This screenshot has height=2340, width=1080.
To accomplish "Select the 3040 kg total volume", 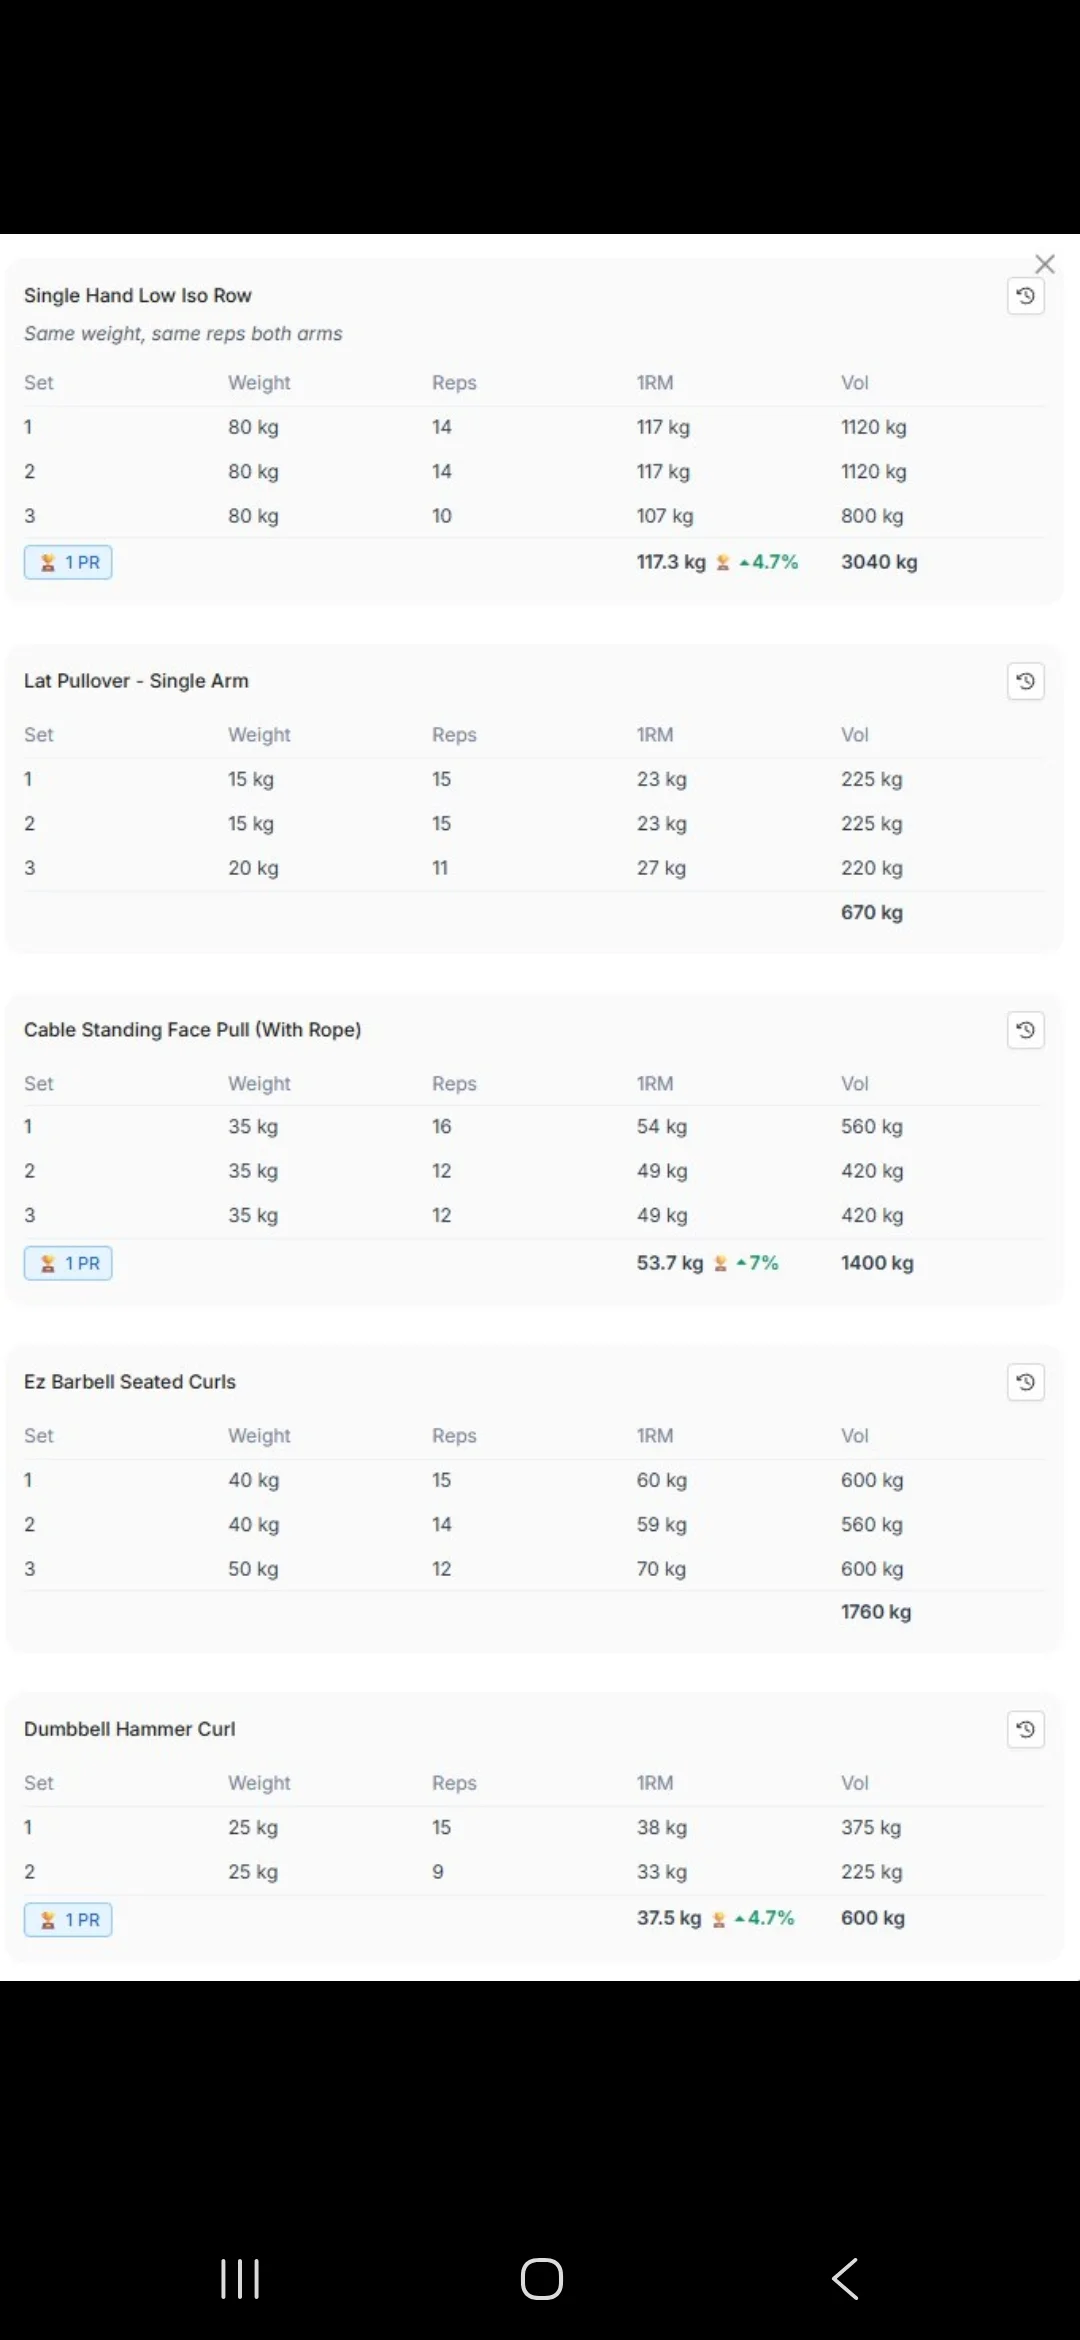I will pyautogui.click(x=879, y=562).
